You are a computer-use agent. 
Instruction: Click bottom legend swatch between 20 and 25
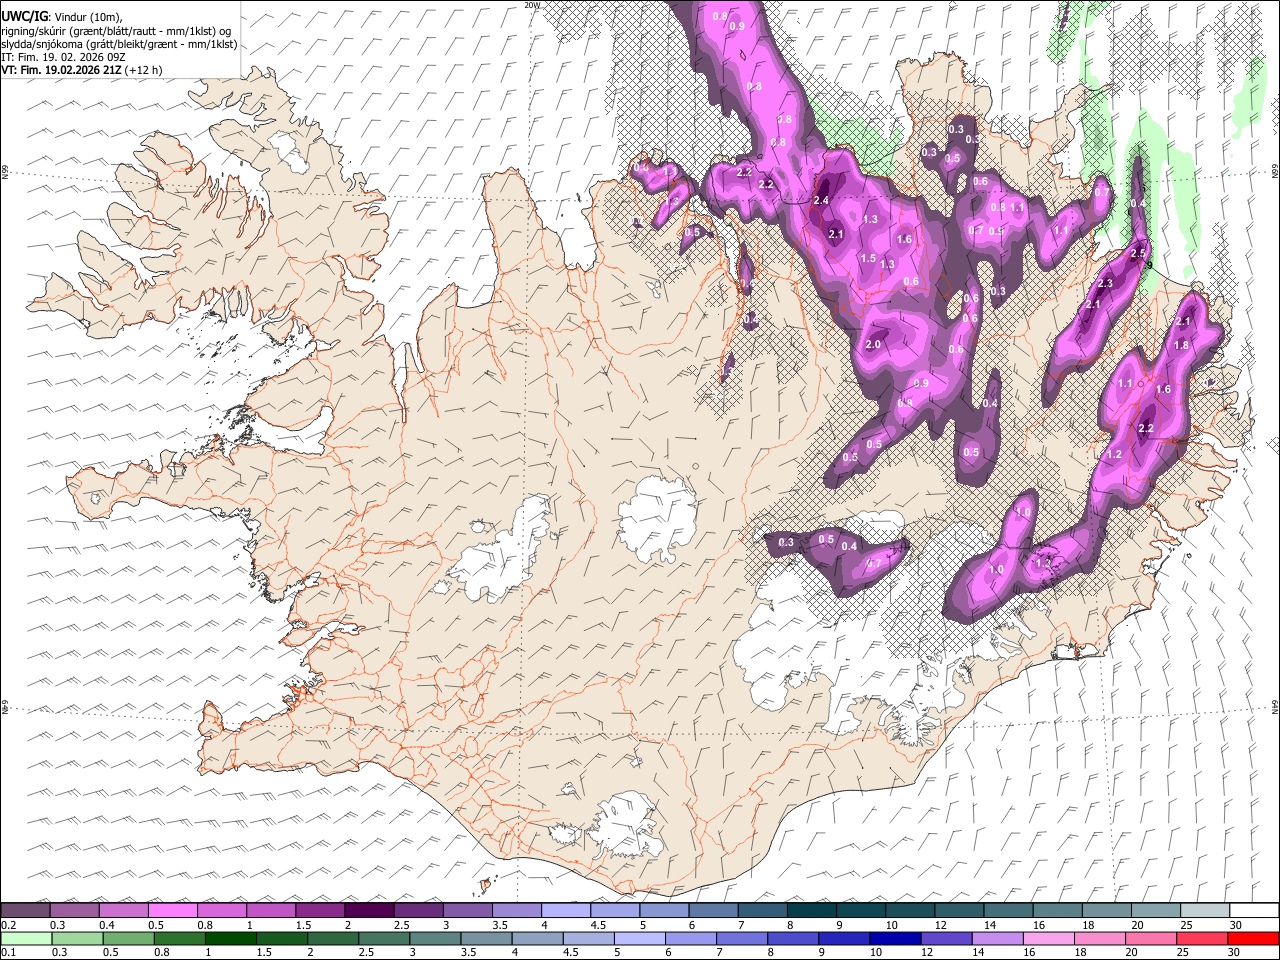click(x=1152, y=938)
